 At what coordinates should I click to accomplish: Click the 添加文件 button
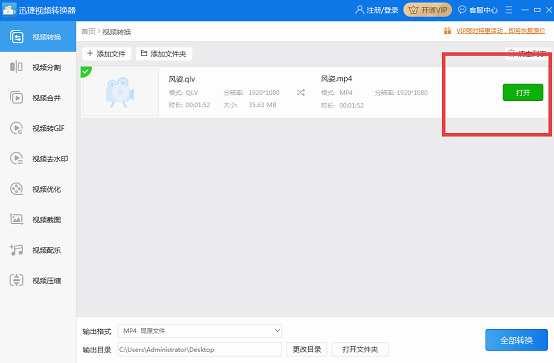[x=106, y=54]
